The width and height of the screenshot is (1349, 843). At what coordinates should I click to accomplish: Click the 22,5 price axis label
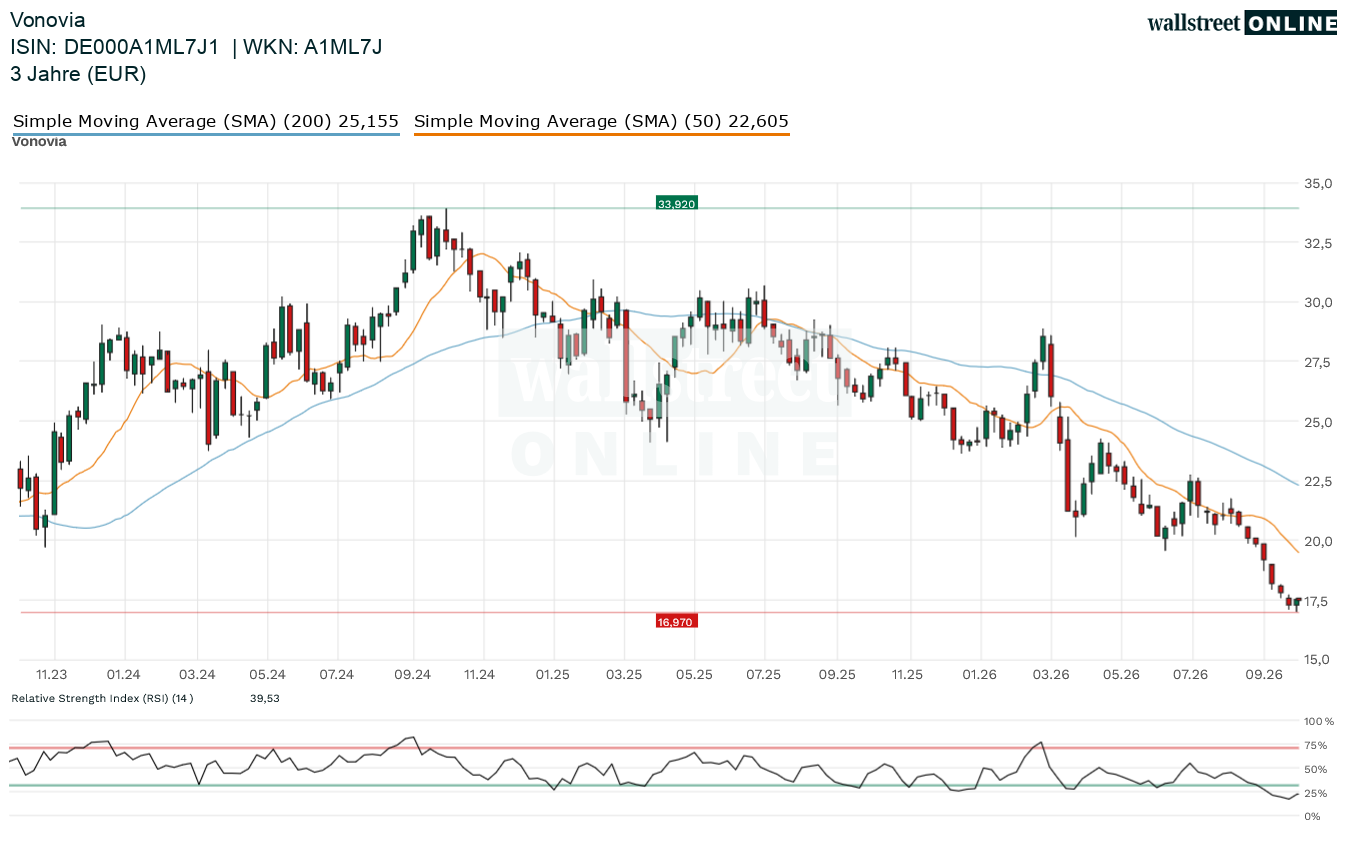click(x=1318, y=481)
